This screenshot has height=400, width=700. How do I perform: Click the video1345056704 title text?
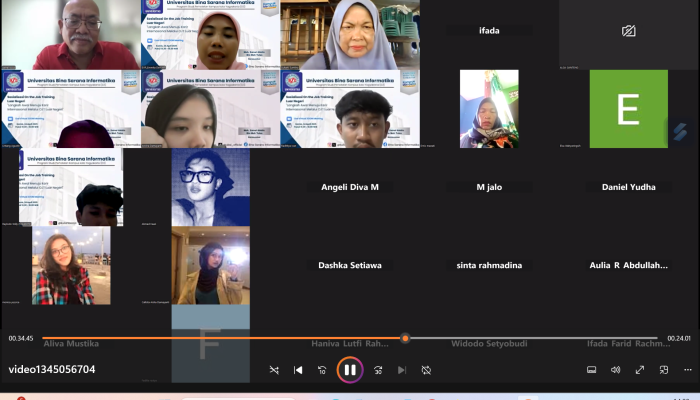point(52,370)
